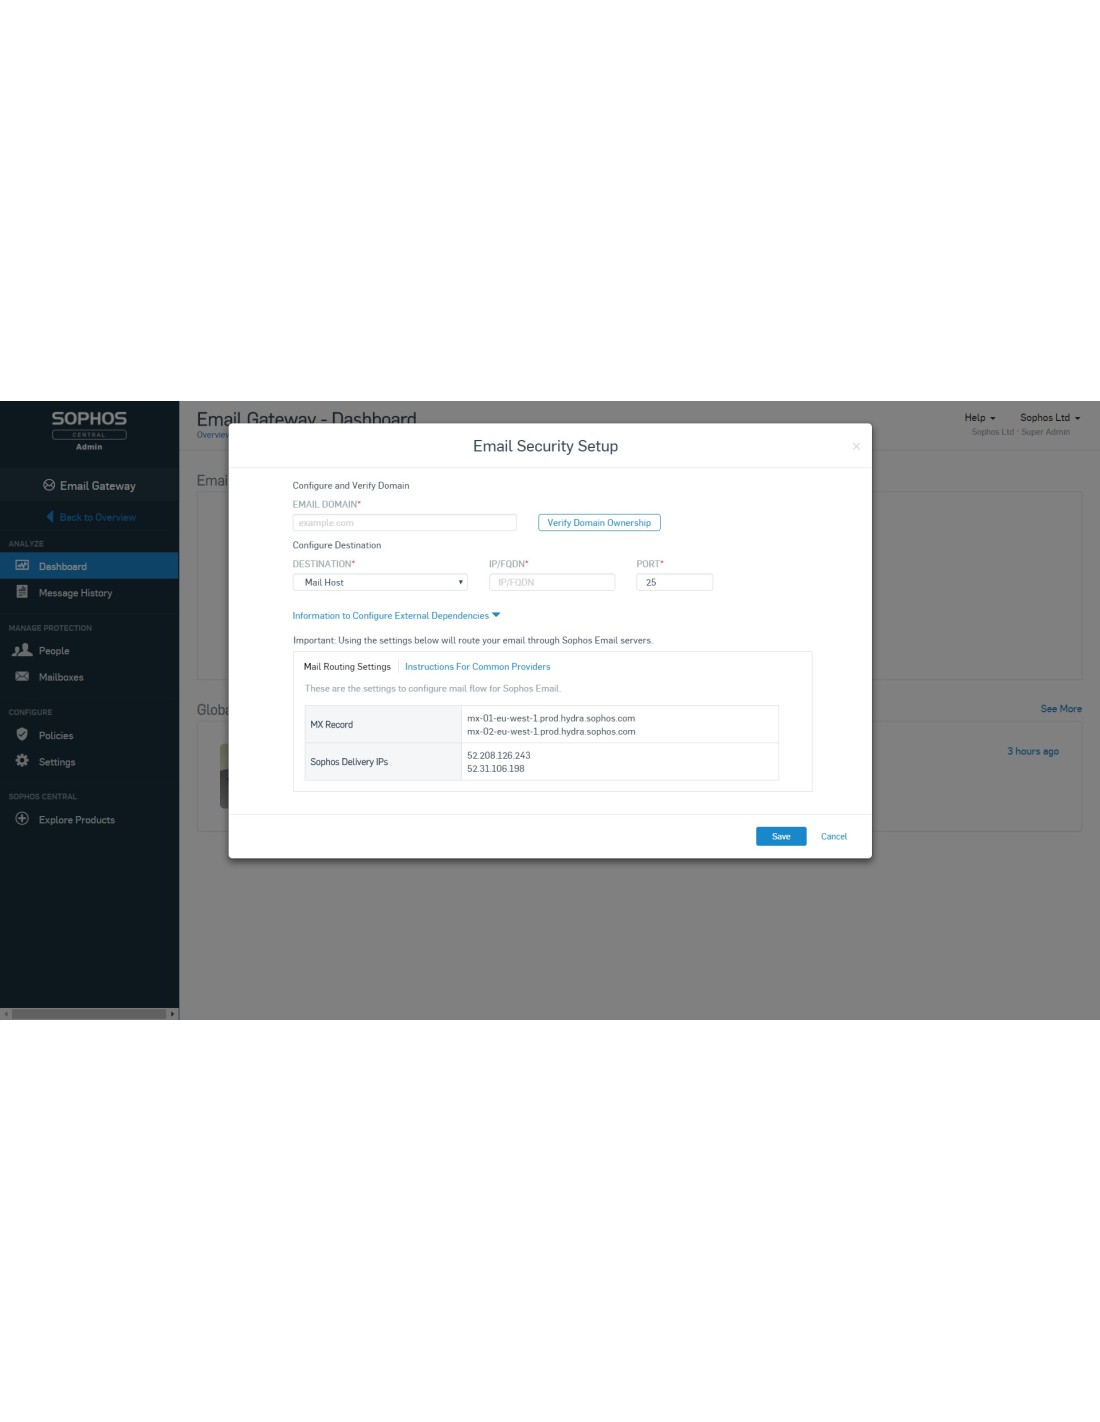1100x1422 pixels.
Task: Open the Destination Mail Host dropdown
Action: click(x=379, y=582)
